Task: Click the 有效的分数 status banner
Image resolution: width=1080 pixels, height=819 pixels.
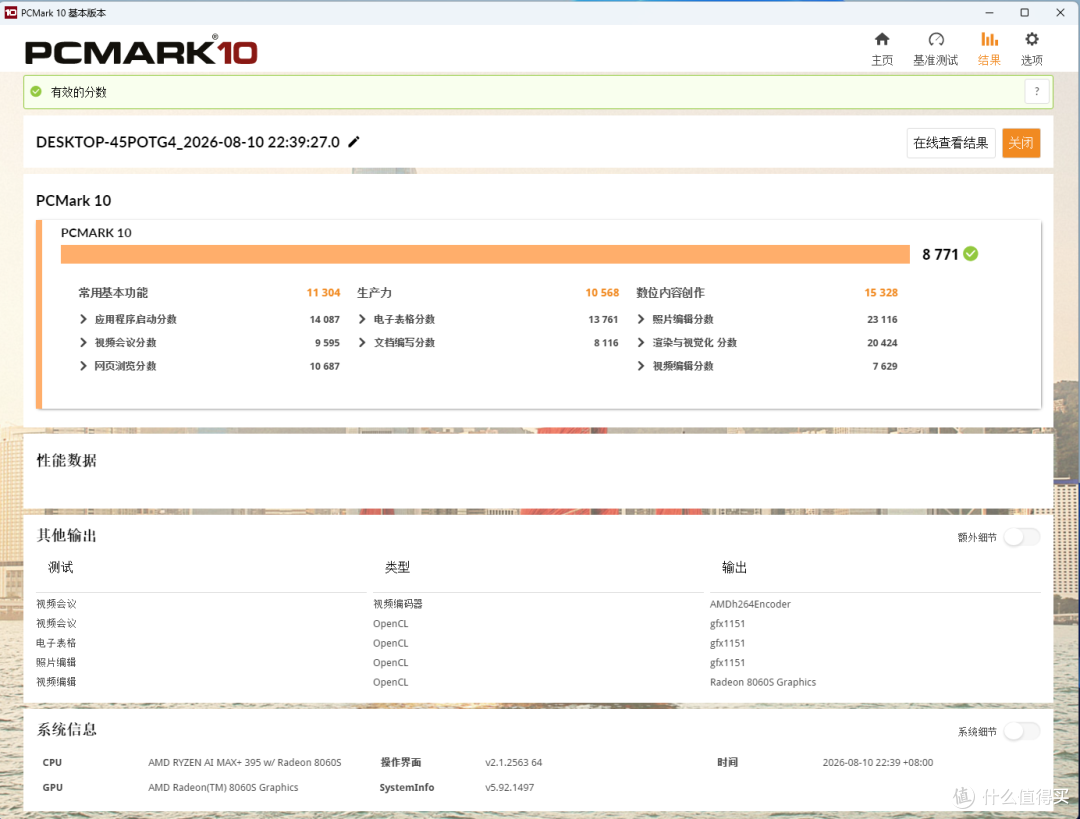Action: point(538,92)
